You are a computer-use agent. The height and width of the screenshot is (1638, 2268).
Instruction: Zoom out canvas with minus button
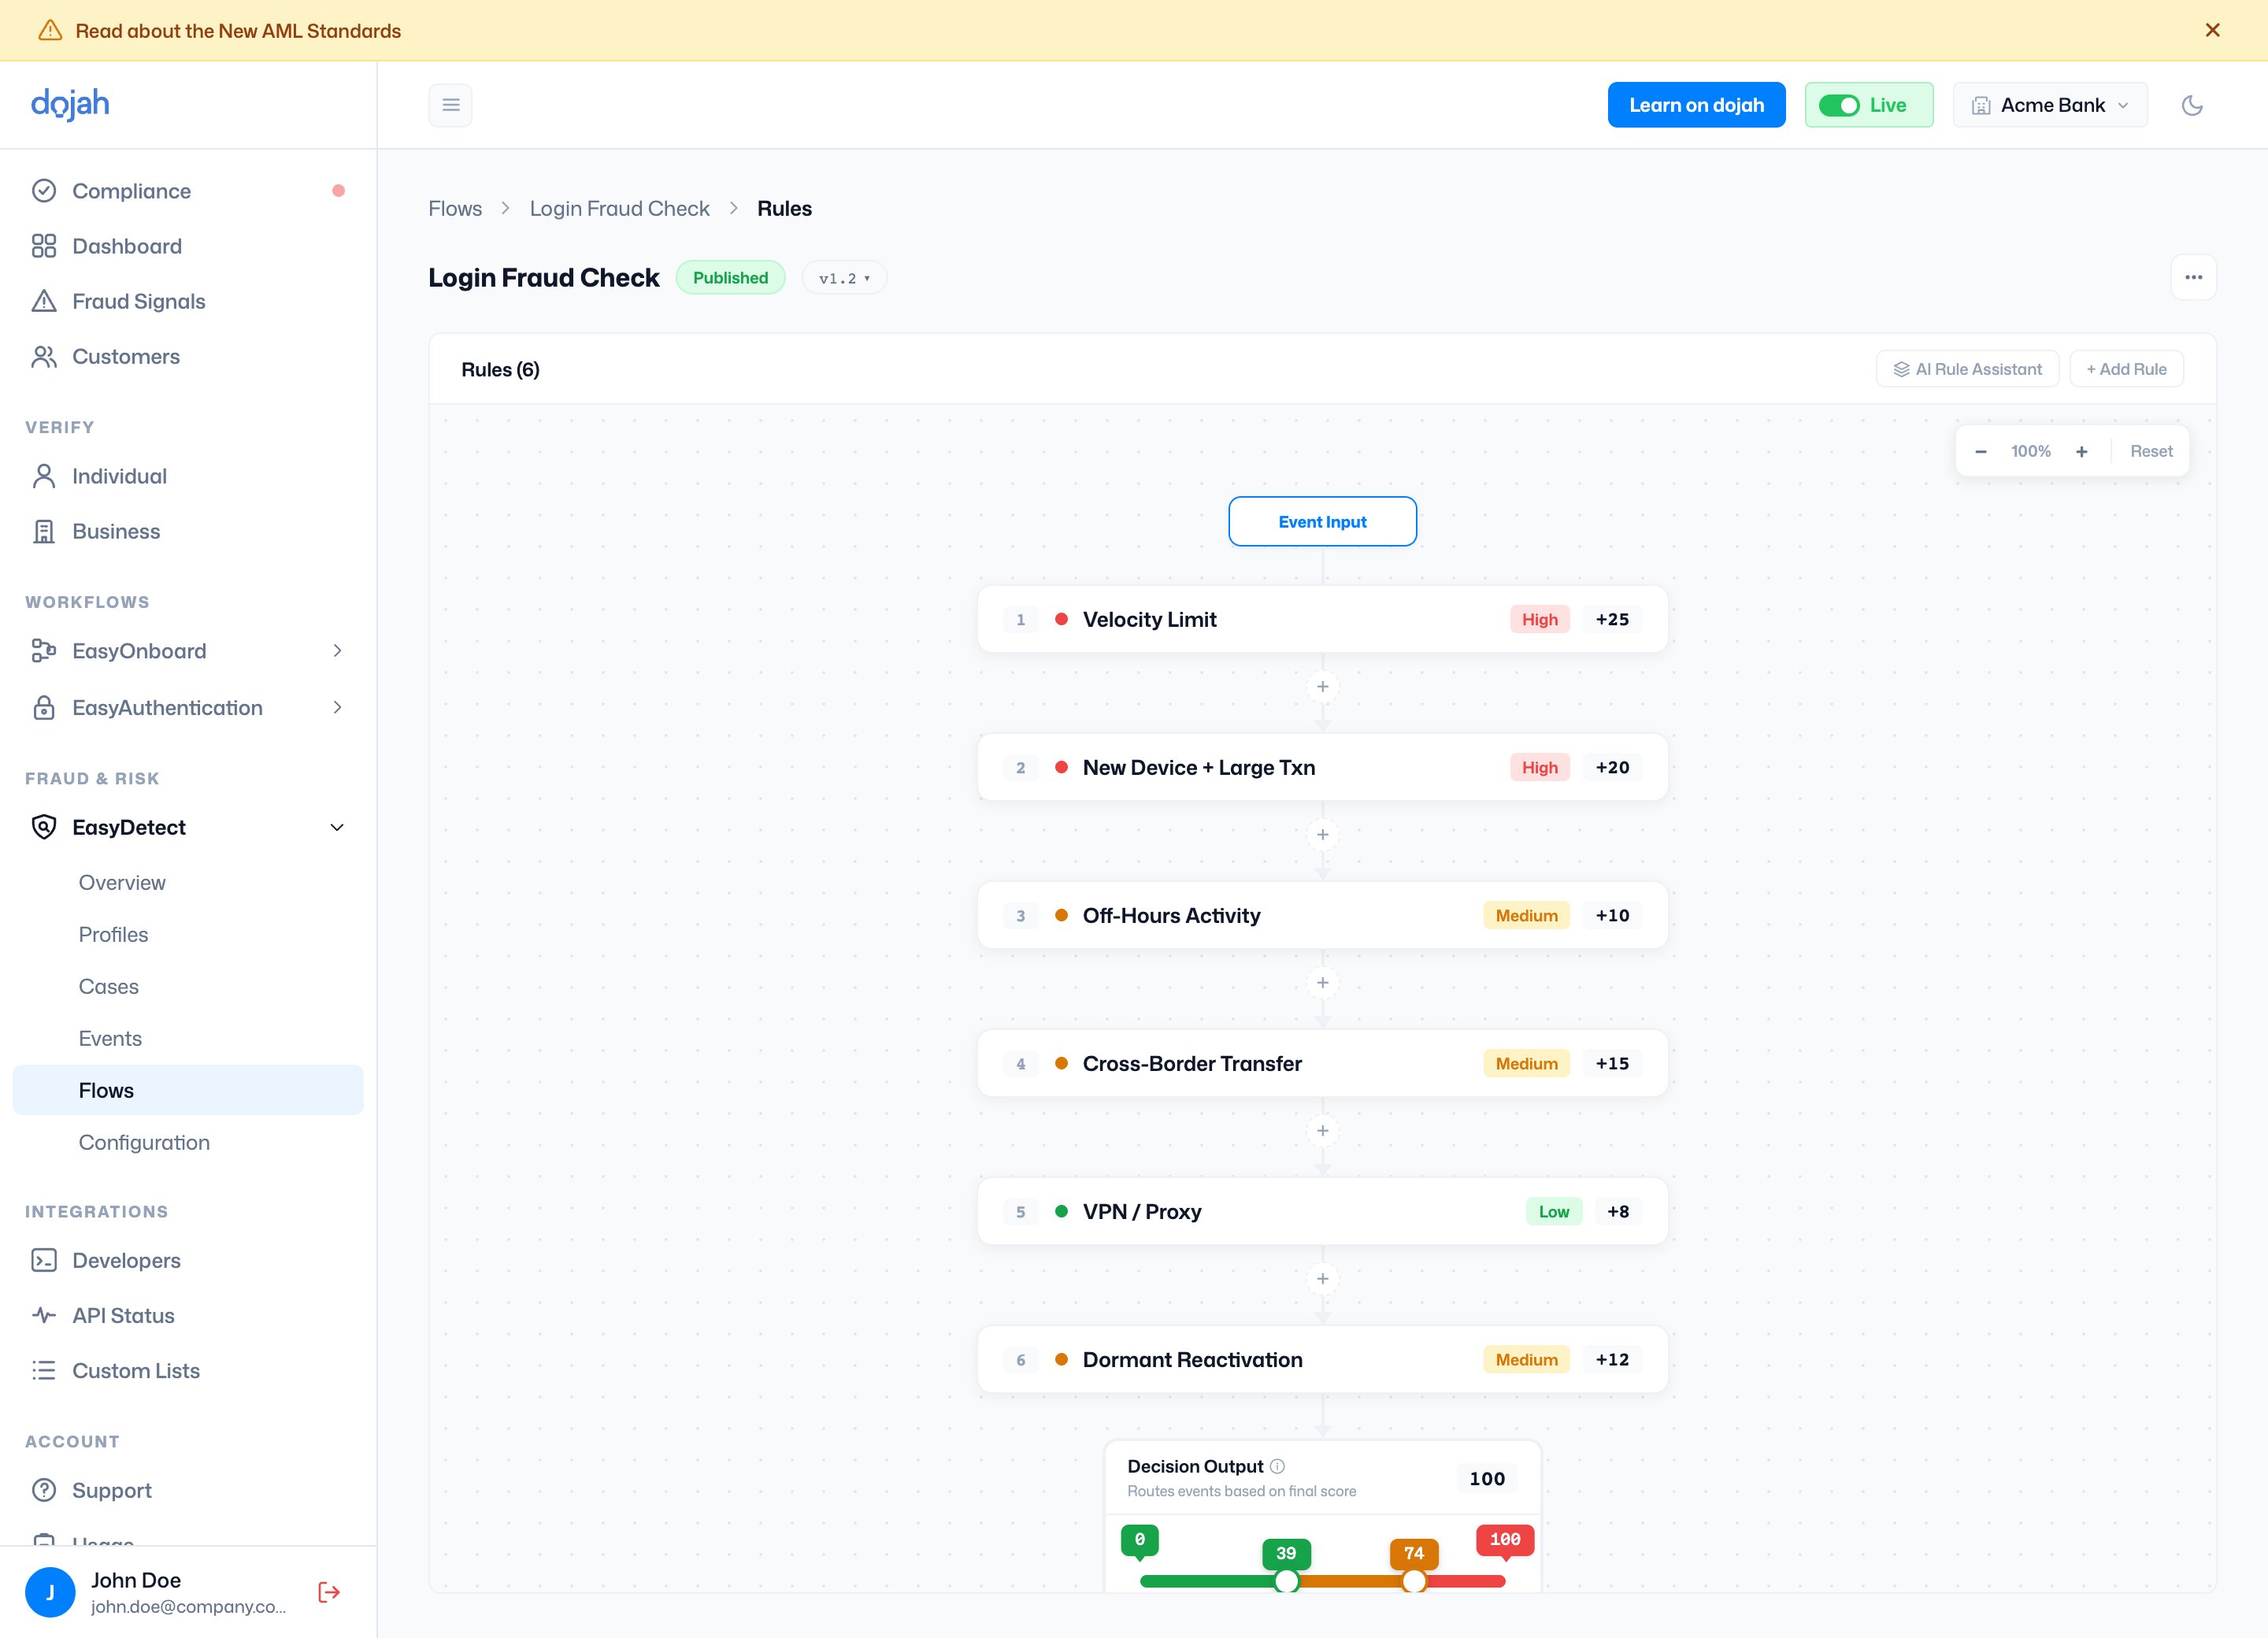point(1980,452)
